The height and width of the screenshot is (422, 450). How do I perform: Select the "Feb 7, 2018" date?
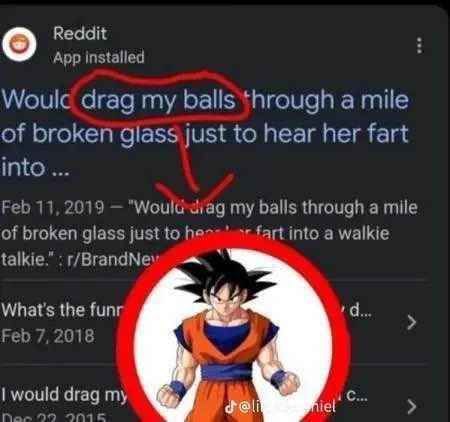point(48,336)
